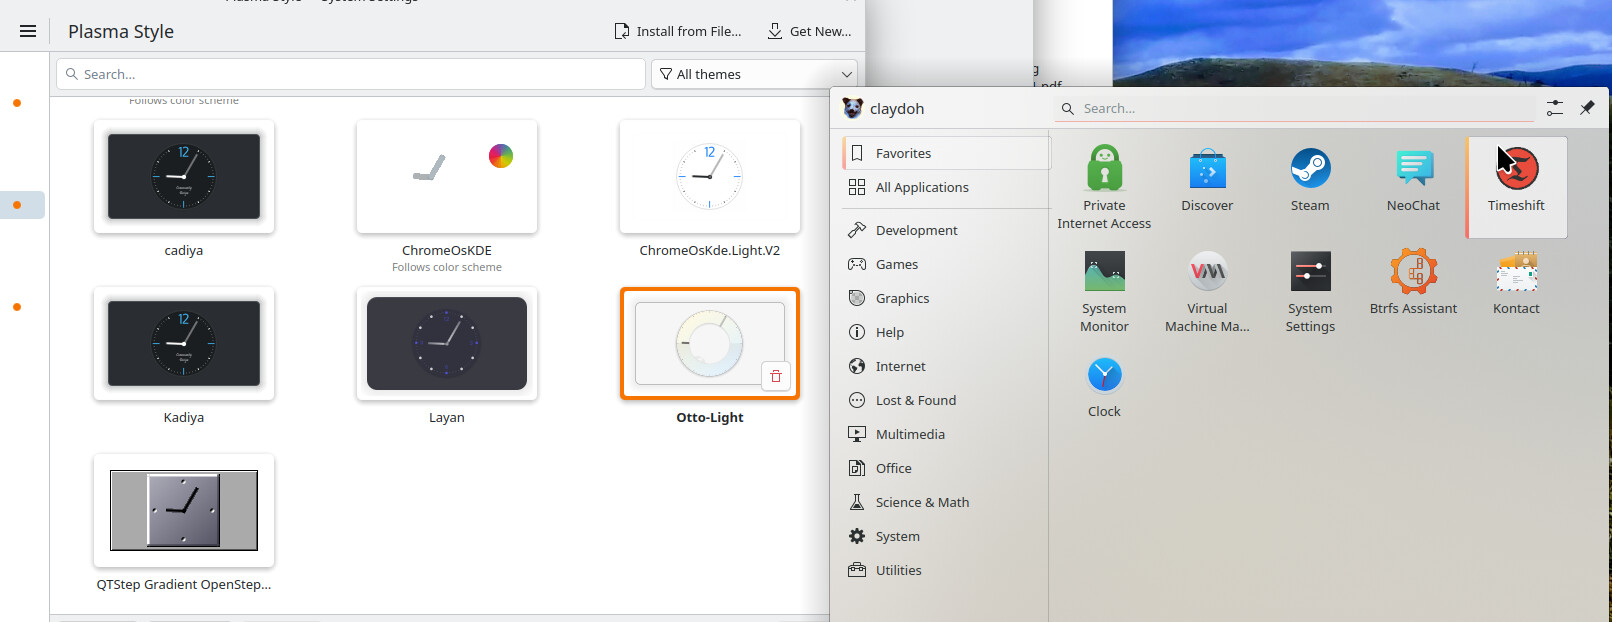Expand the All themes filter dropdown
This screenshot has height=622, width=1612.
click(x=756, y=74)
